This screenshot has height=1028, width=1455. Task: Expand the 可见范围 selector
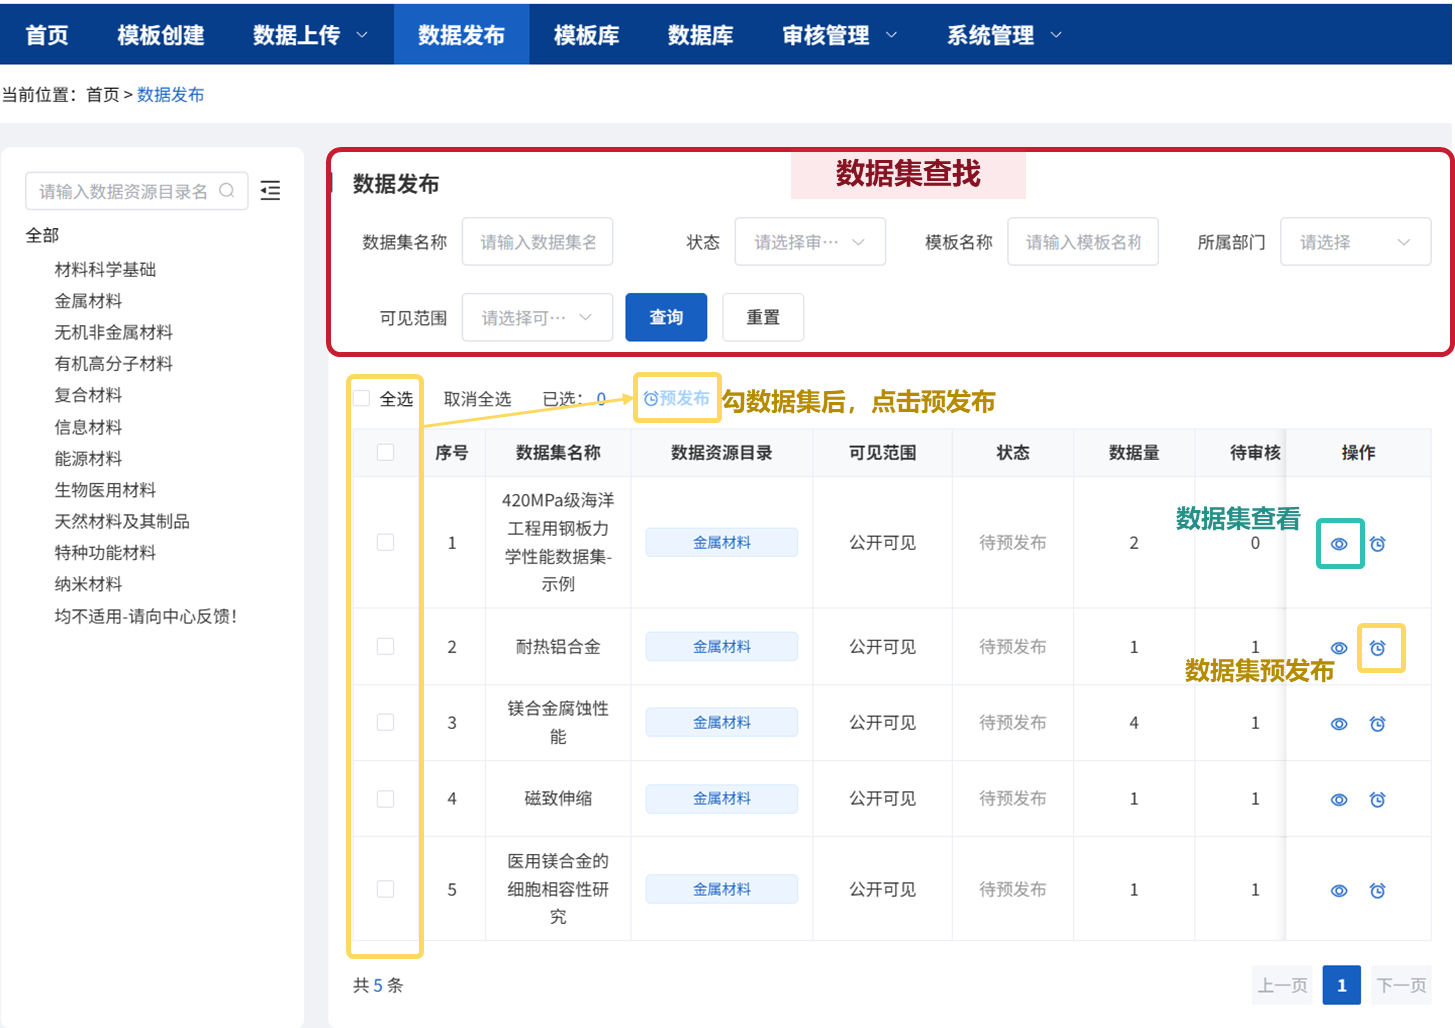(x=537, y=317)
